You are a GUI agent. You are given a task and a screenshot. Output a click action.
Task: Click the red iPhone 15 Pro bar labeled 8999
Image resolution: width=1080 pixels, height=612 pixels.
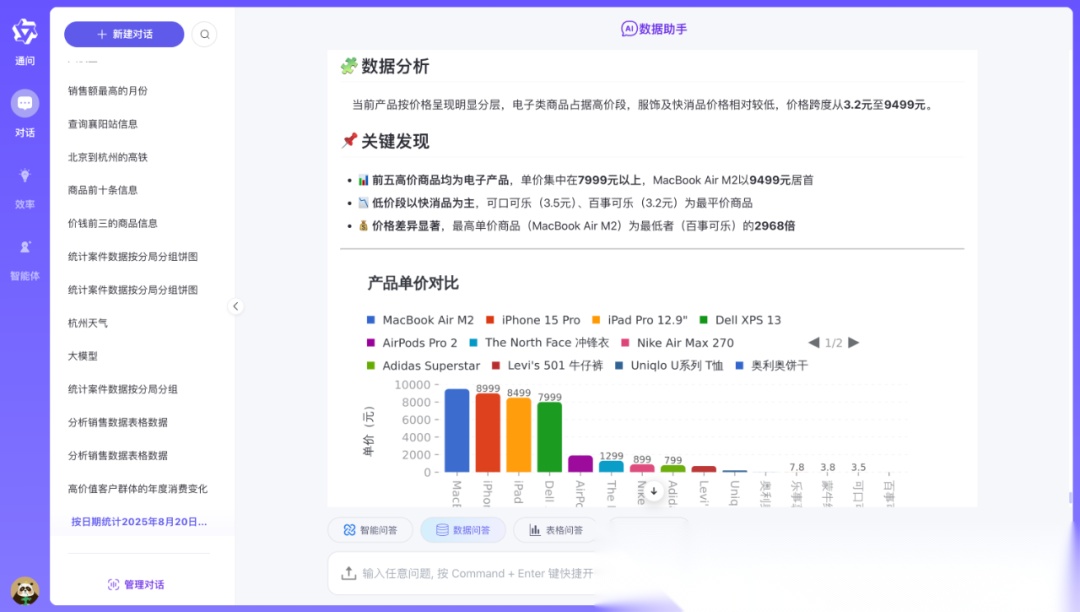click(488, 433)
